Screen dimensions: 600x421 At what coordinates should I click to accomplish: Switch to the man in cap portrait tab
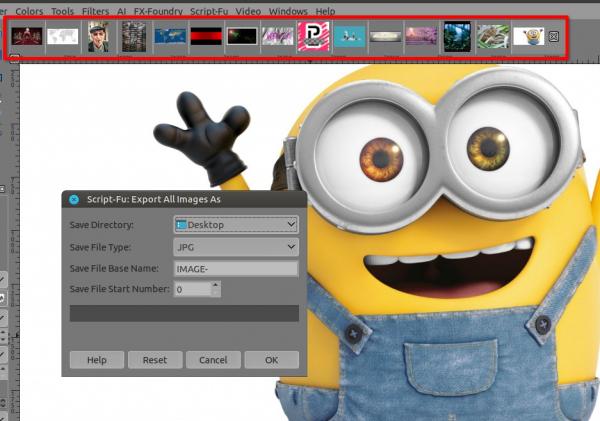98,36
